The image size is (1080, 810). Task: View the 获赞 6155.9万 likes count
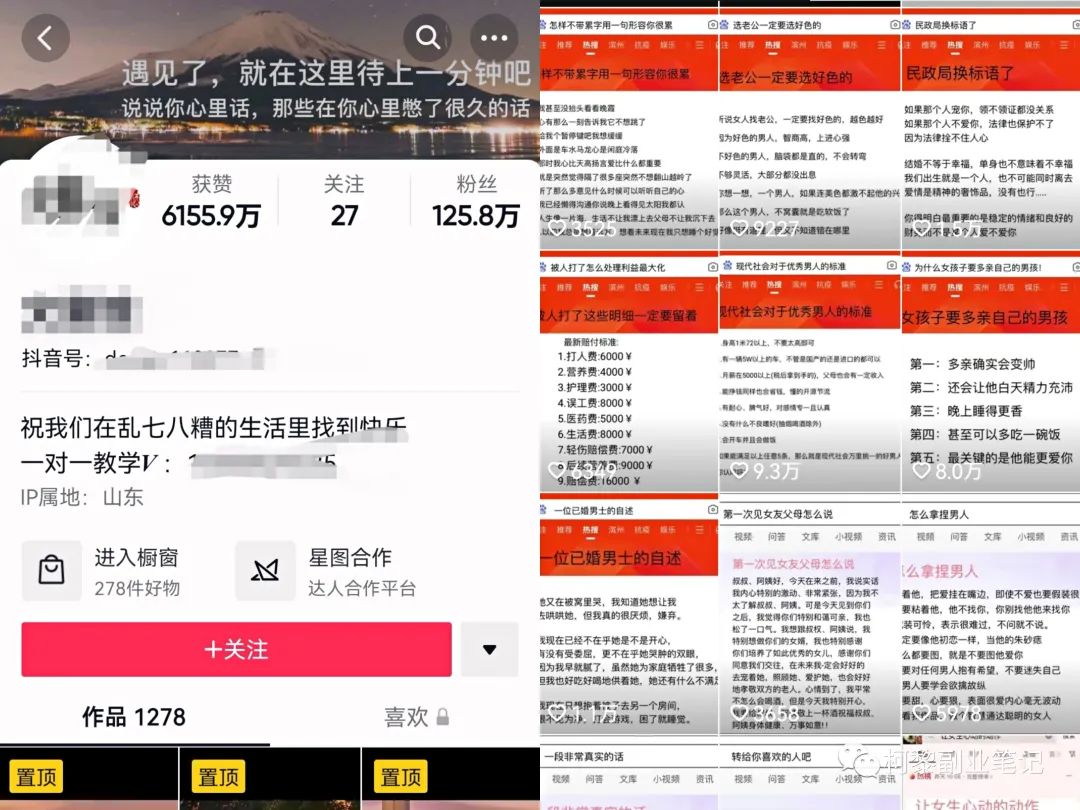(x=211, y=201)
